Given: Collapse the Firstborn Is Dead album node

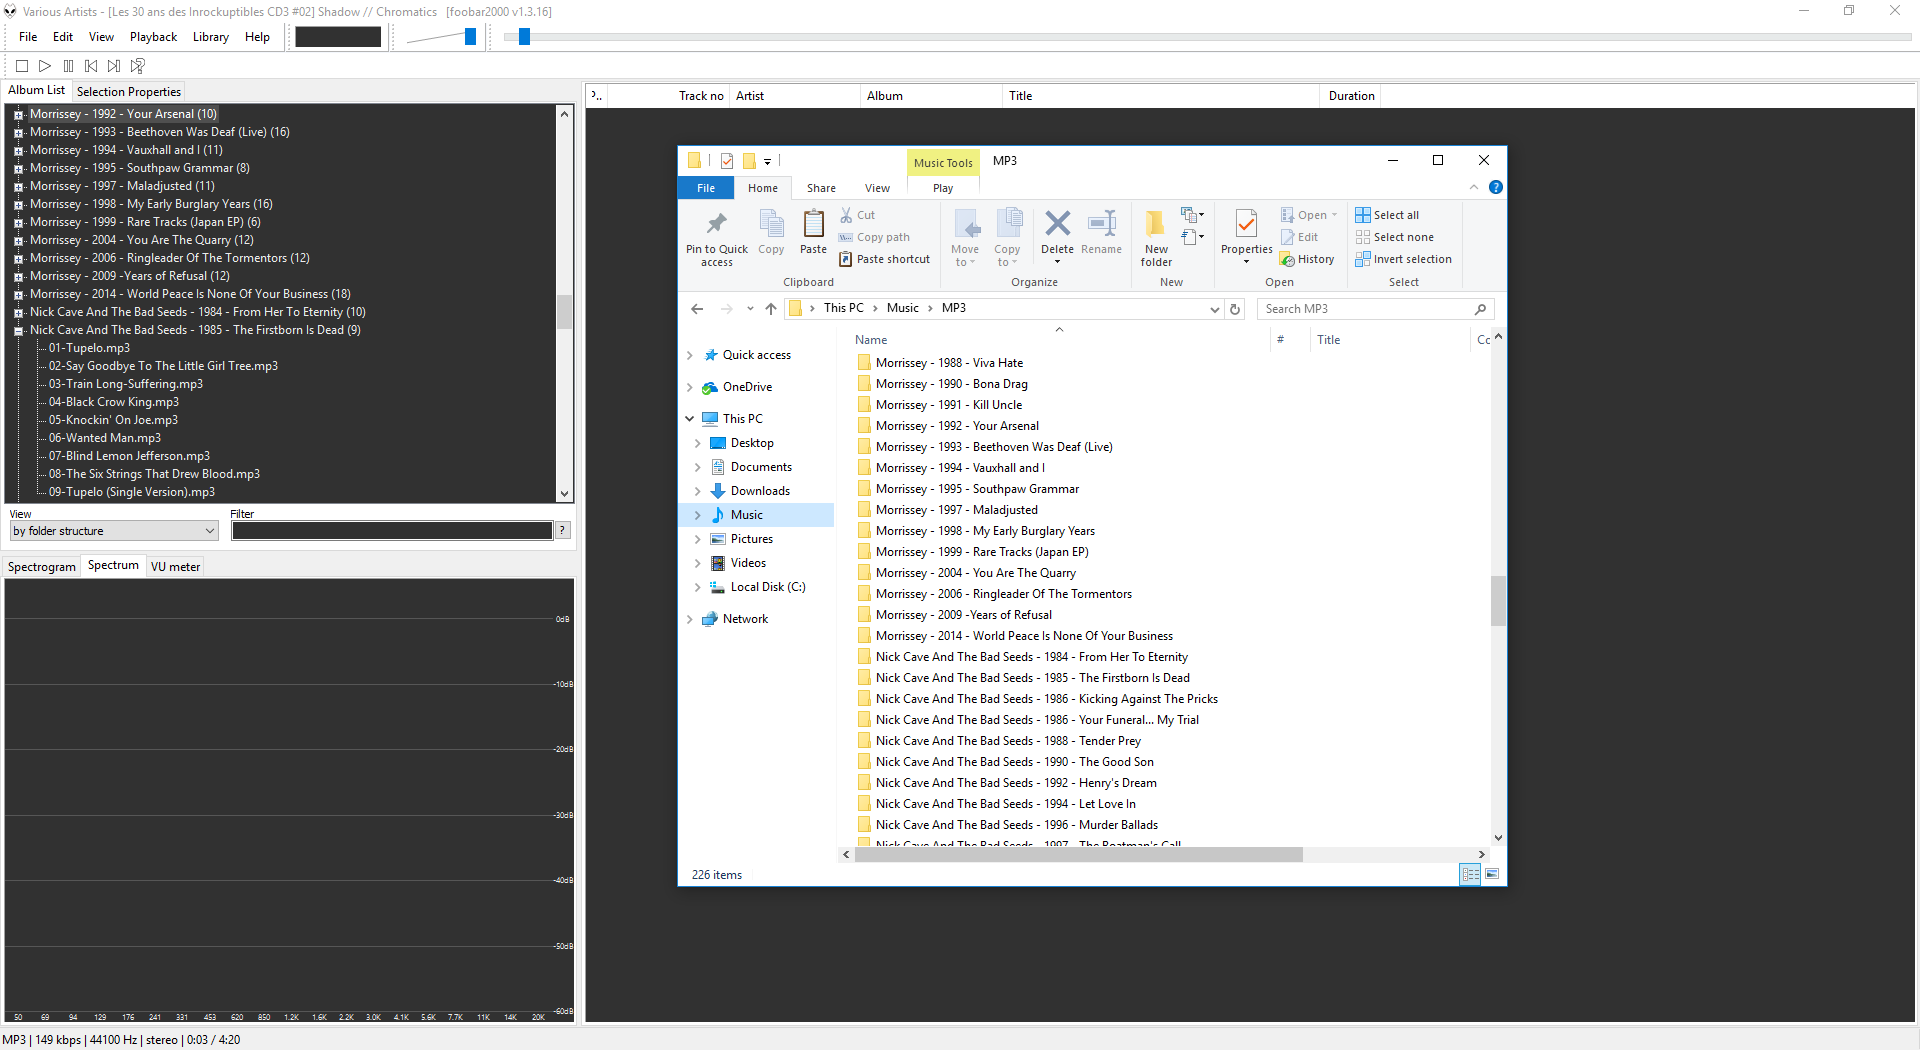Looking at the screenshot, I should (x=18, y=330).
